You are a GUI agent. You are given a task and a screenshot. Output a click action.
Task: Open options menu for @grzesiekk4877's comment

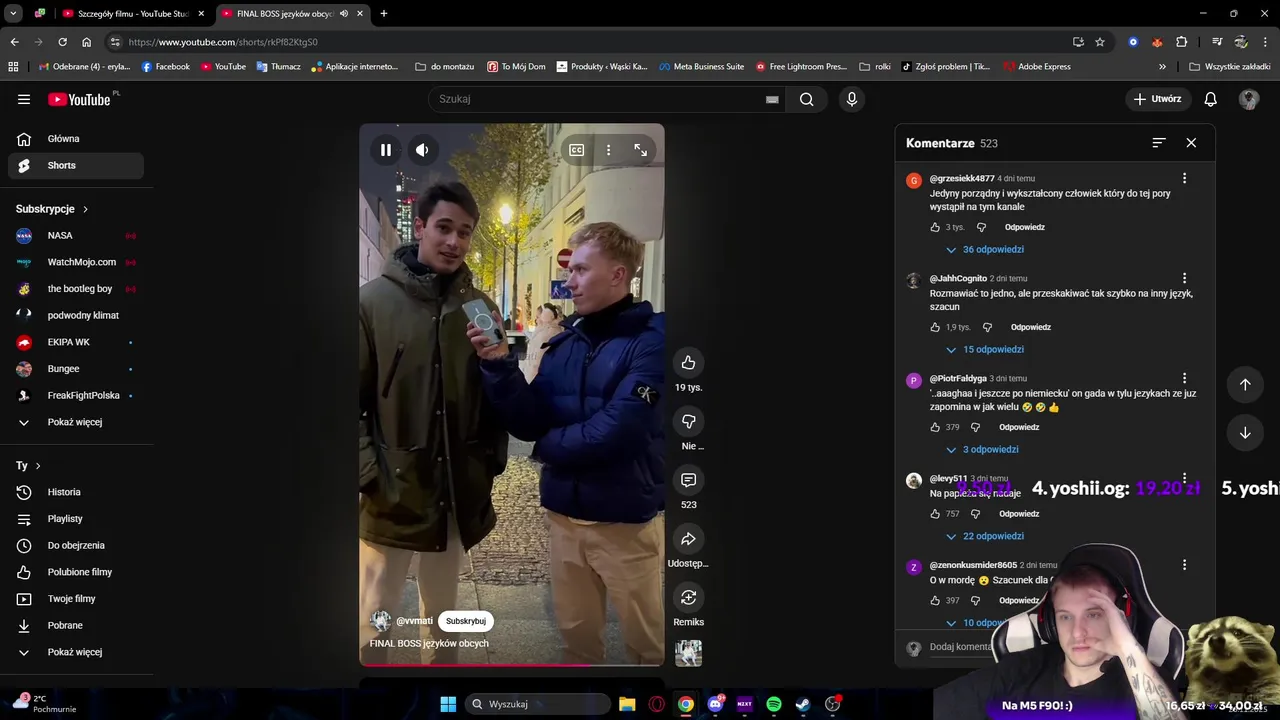pos(1184,178)
